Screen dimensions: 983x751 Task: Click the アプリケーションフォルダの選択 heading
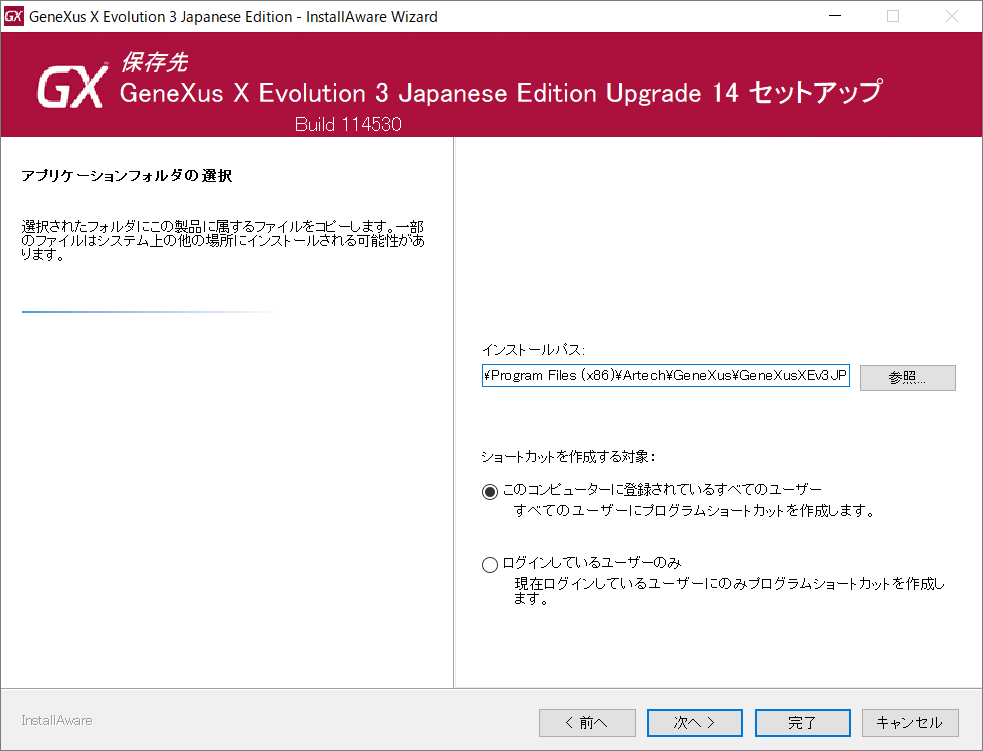(127, 176)
